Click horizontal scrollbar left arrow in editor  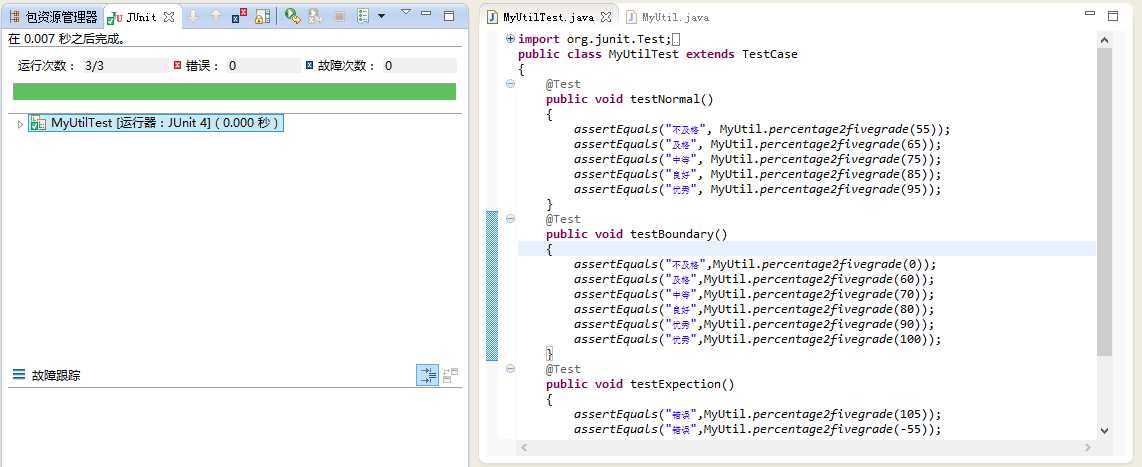(x=522, y=447)
